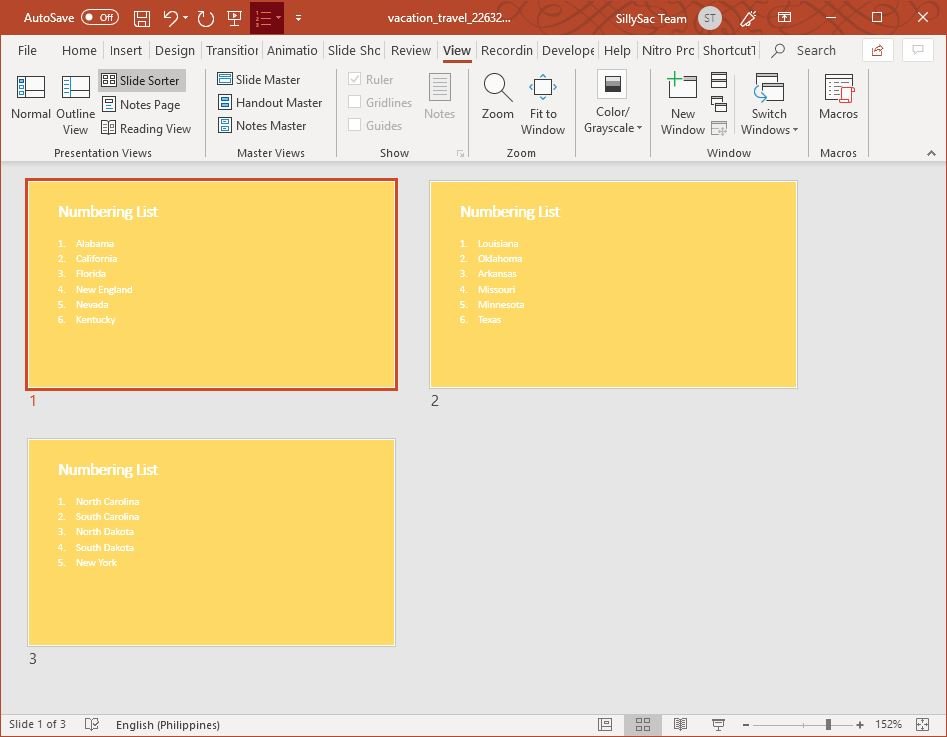Switch to Normal view in ribbon

31,99
